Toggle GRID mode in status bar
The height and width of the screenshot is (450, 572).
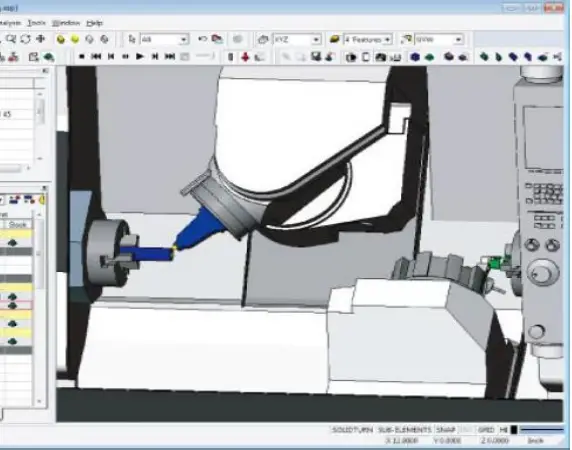pos(486,430)
